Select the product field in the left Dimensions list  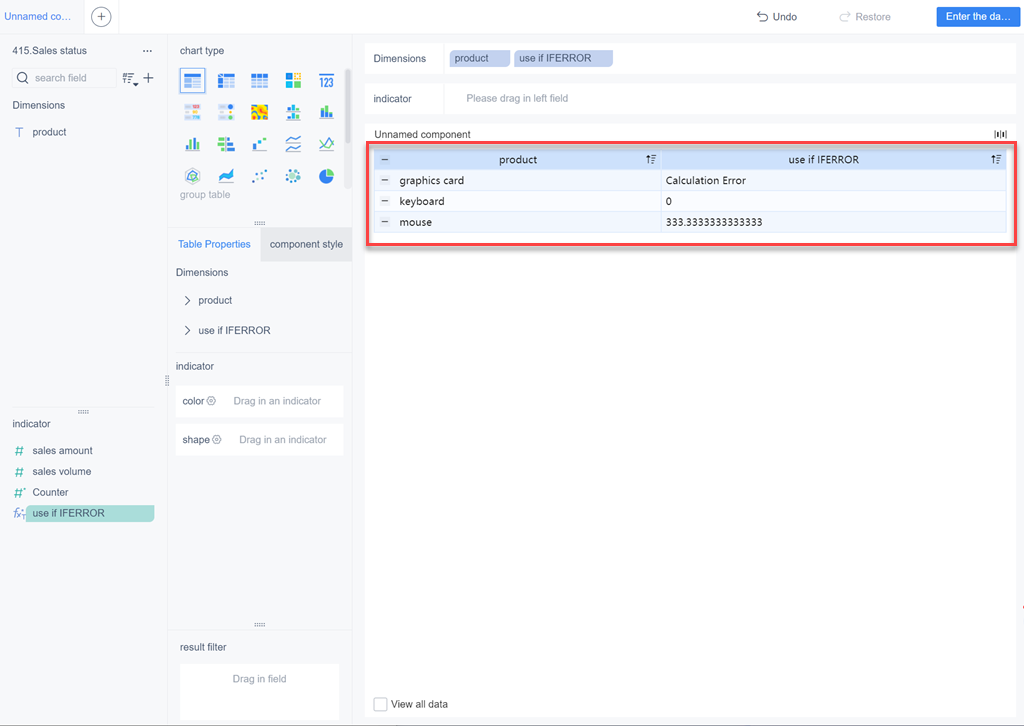point(50,132)
